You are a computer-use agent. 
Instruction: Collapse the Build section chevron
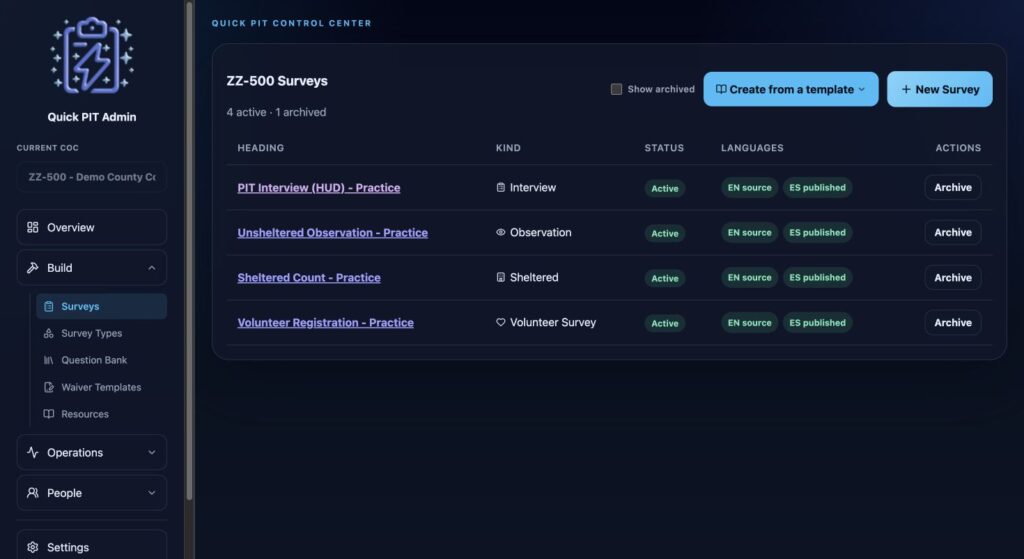pyautogui.click(x=152, y=268)
